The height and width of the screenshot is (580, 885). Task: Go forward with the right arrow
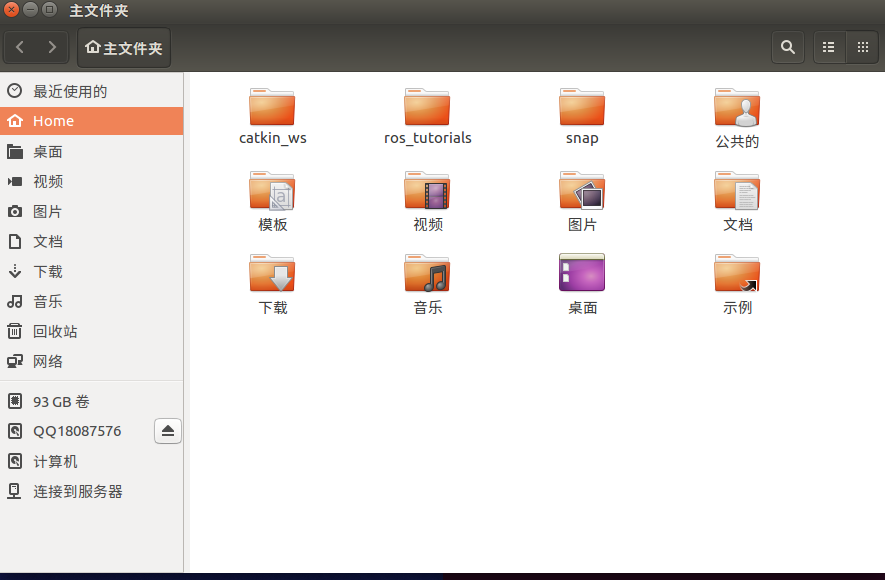coord(52,47)
